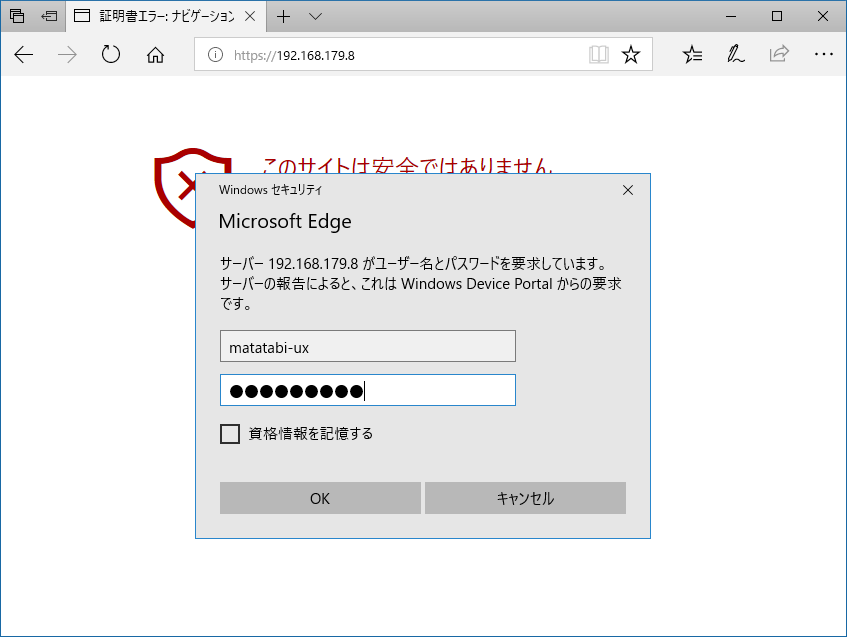Expand tab previews chevron
The width and height of the screenshot is (847, 637).
315,17
